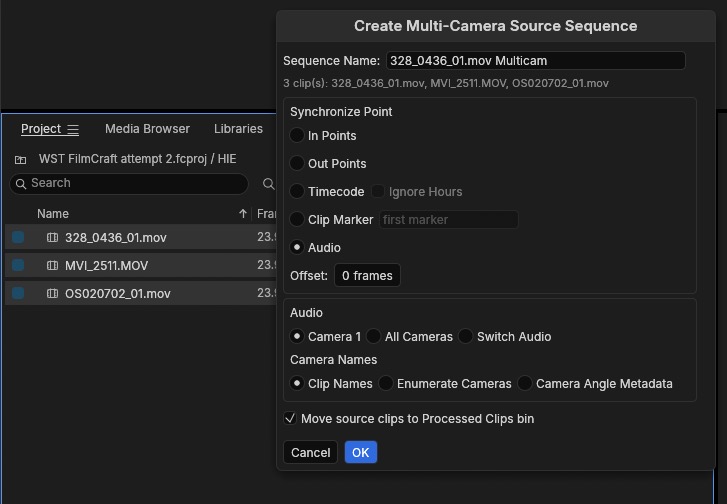
Task: Click the blue label swatch of OS020702_01.mov
Action: (18, 293)
